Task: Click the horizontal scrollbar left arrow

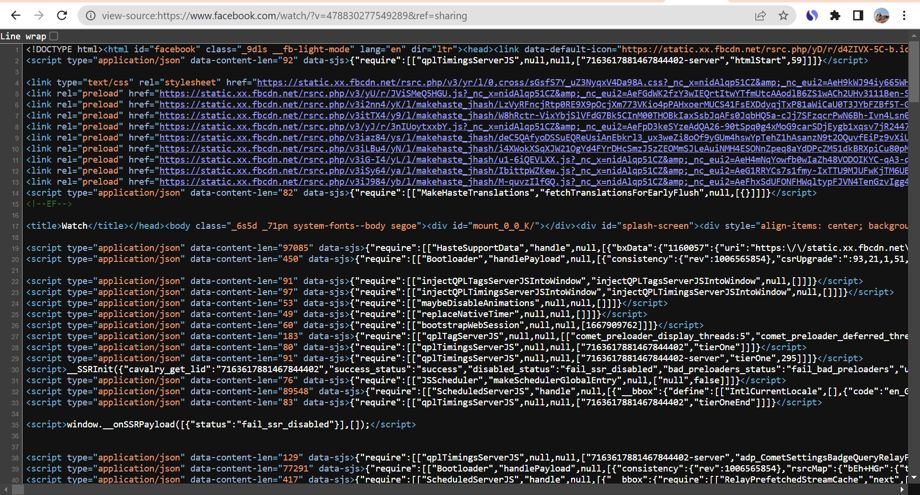Action: click(x=5, y=490)
